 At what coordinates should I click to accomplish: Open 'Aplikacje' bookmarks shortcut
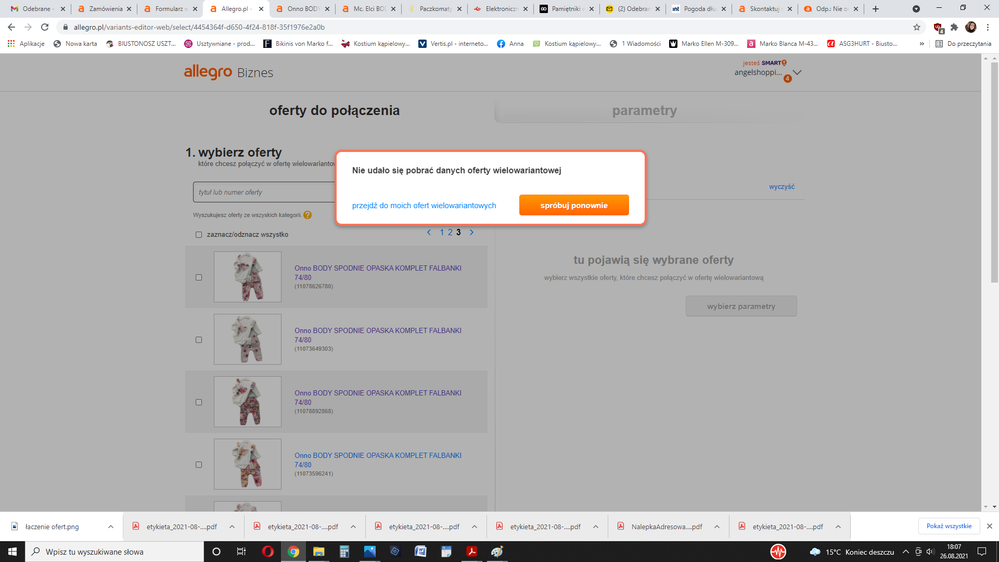[x=26, y=44]
